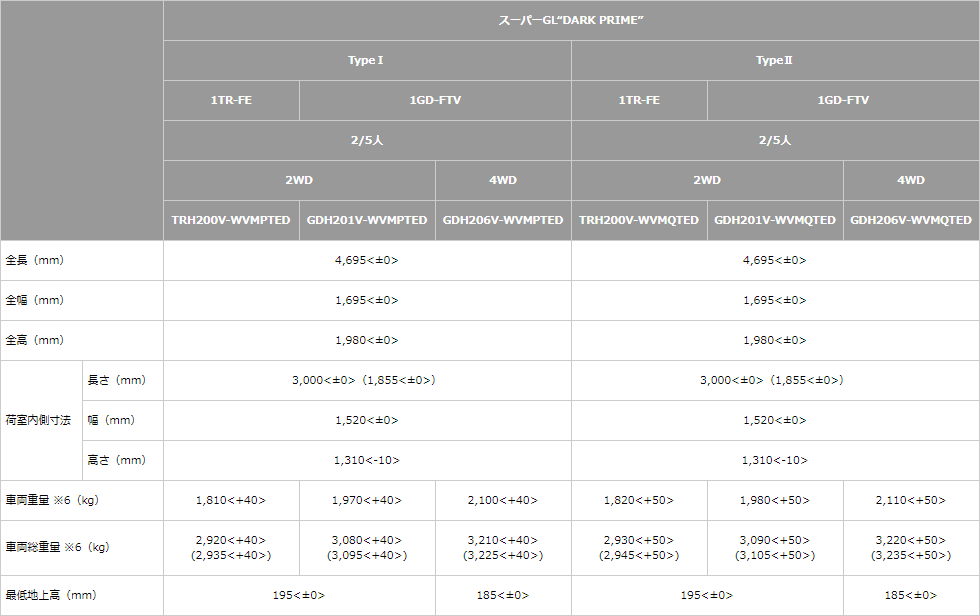Click Type I cargo width value 1,520<±0>

(x=367, y=420)
